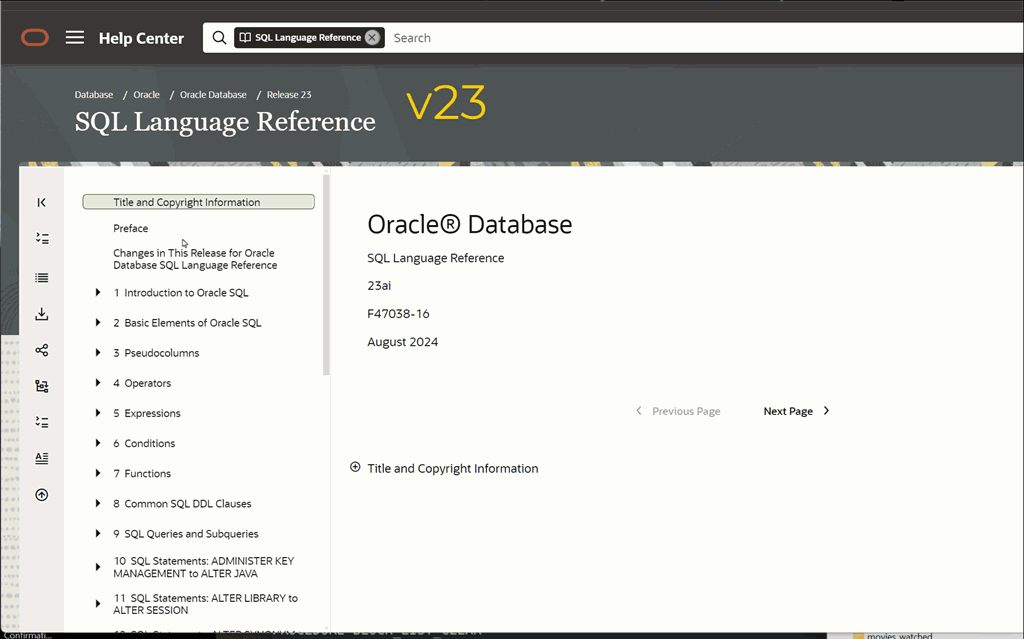1024x639 pixels.
Task: Click the Title and Copyright Information heading
Action: point(453,468)
